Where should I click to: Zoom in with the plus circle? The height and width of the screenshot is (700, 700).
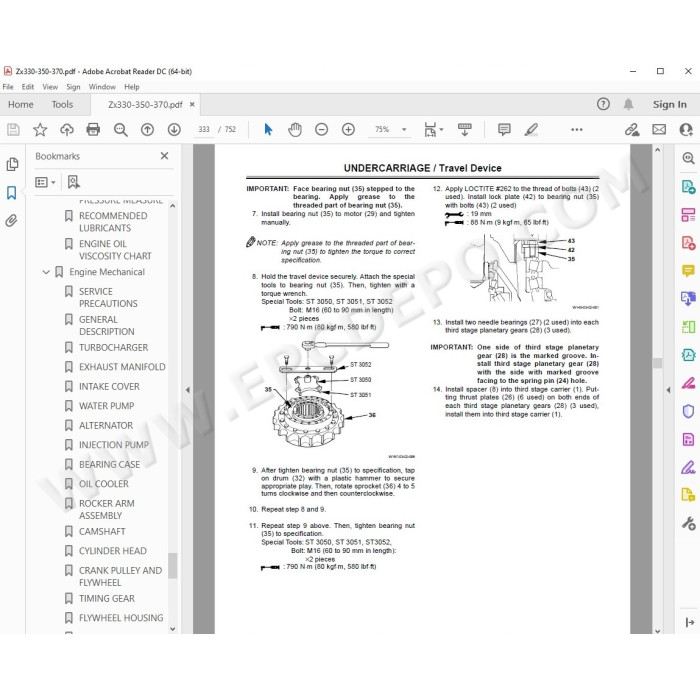coord(348,129)
